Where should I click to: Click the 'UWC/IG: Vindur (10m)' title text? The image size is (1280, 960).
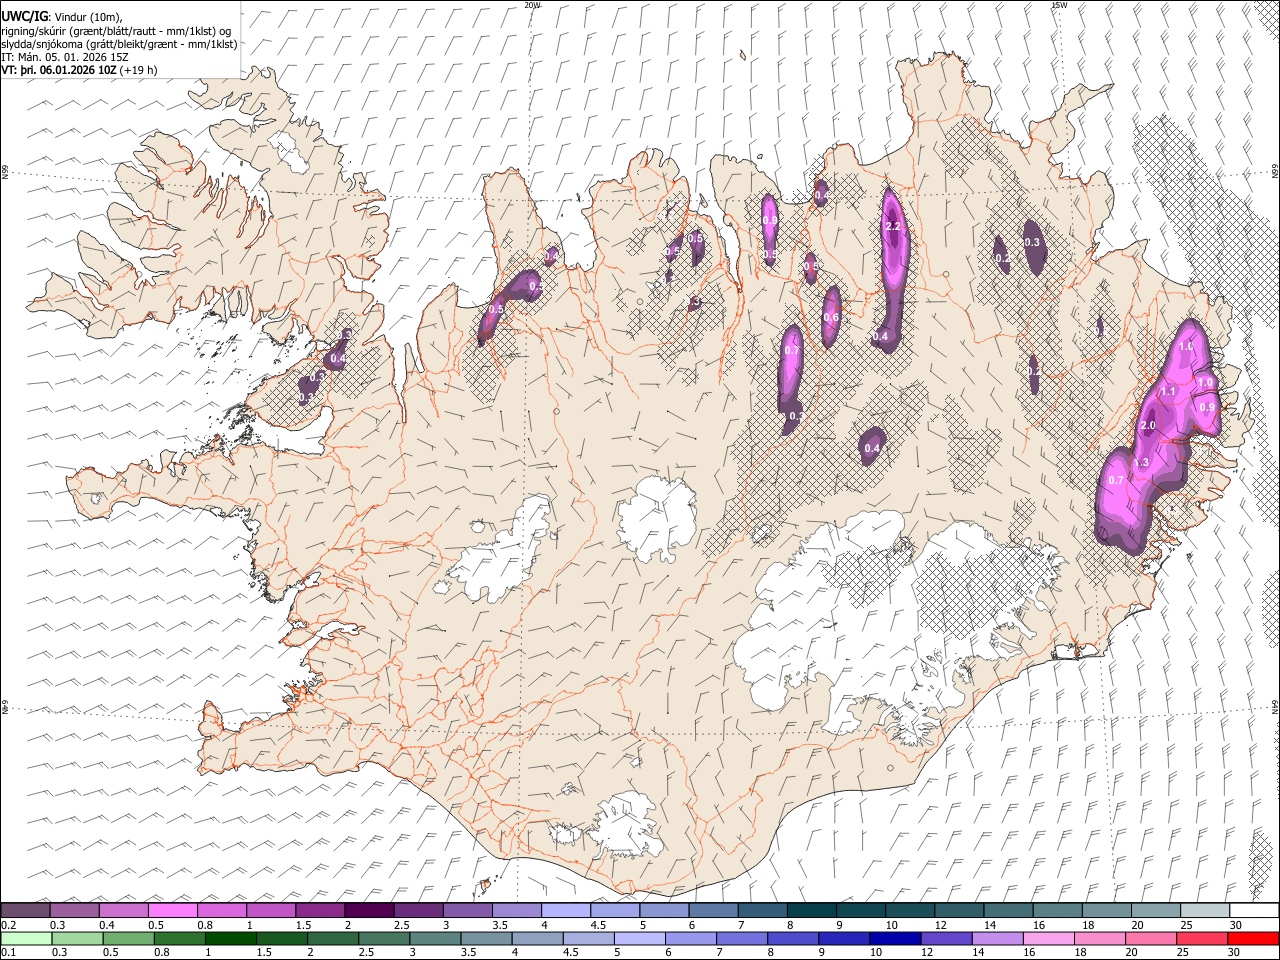(x=62, y=17)
